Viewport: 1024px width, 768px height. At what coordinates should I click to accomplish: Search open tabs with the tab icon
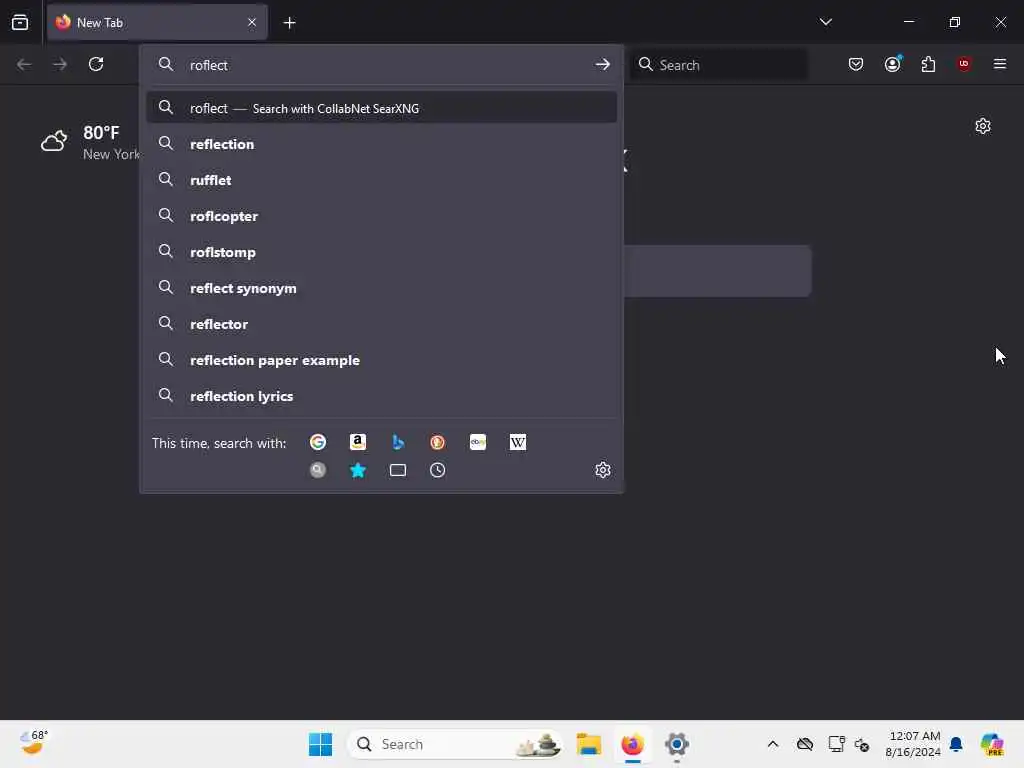(398, 470)
